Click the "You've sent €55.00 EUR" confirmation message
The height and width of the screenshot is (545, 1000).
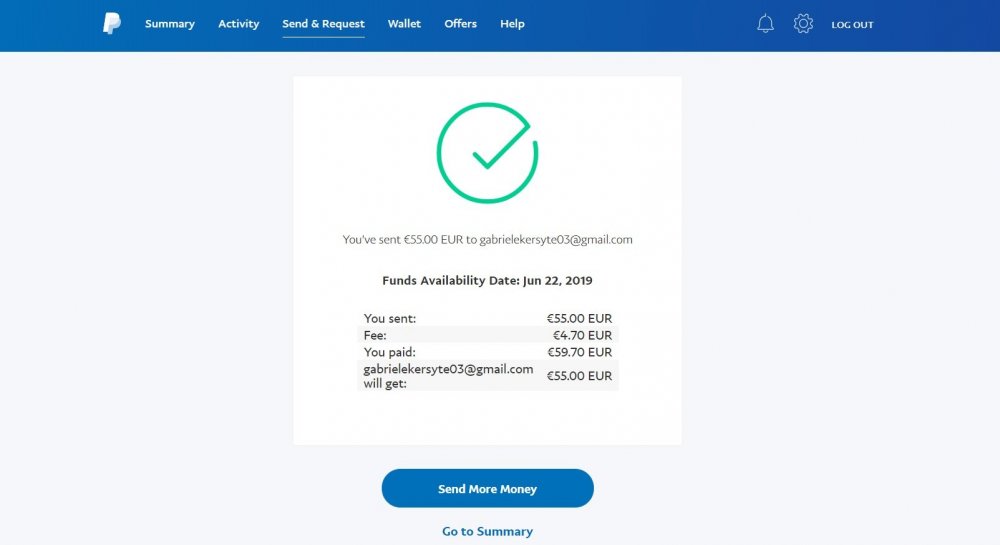[x=487, y=240]
